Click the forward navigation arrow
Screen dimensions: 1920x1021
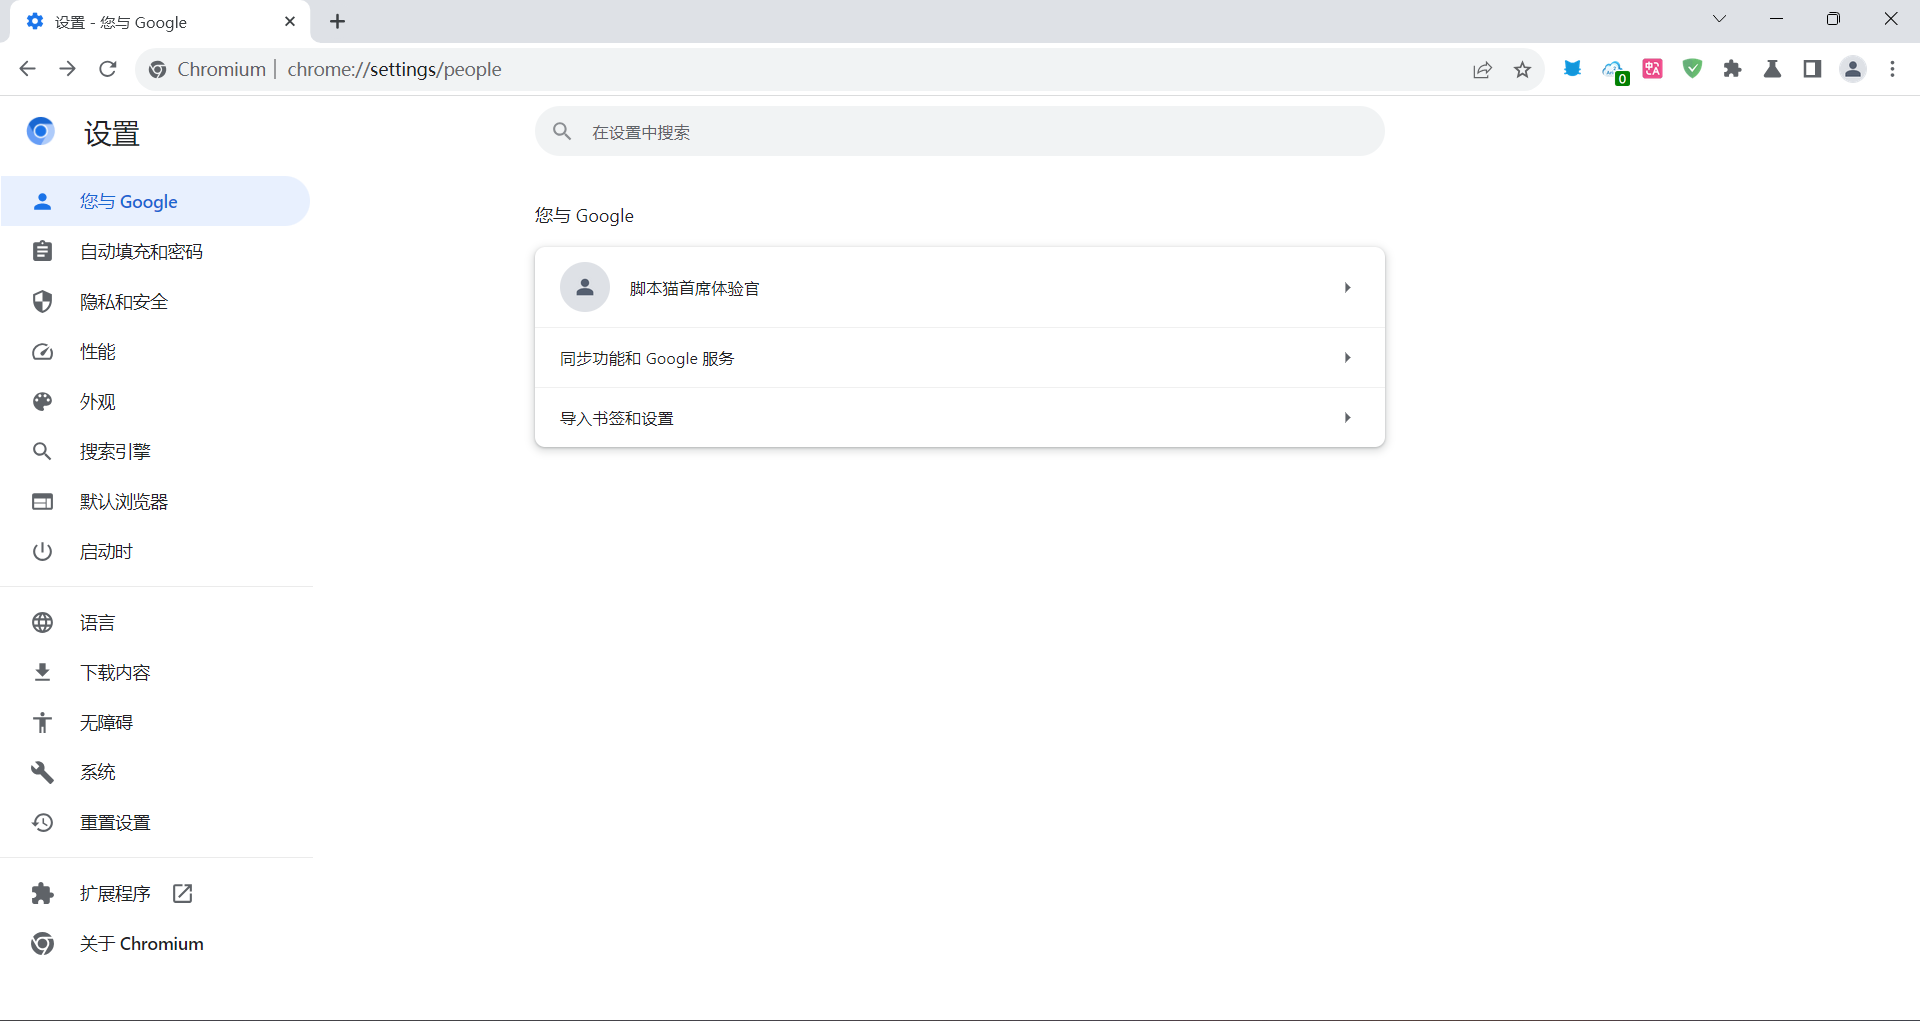pos(67,69)
